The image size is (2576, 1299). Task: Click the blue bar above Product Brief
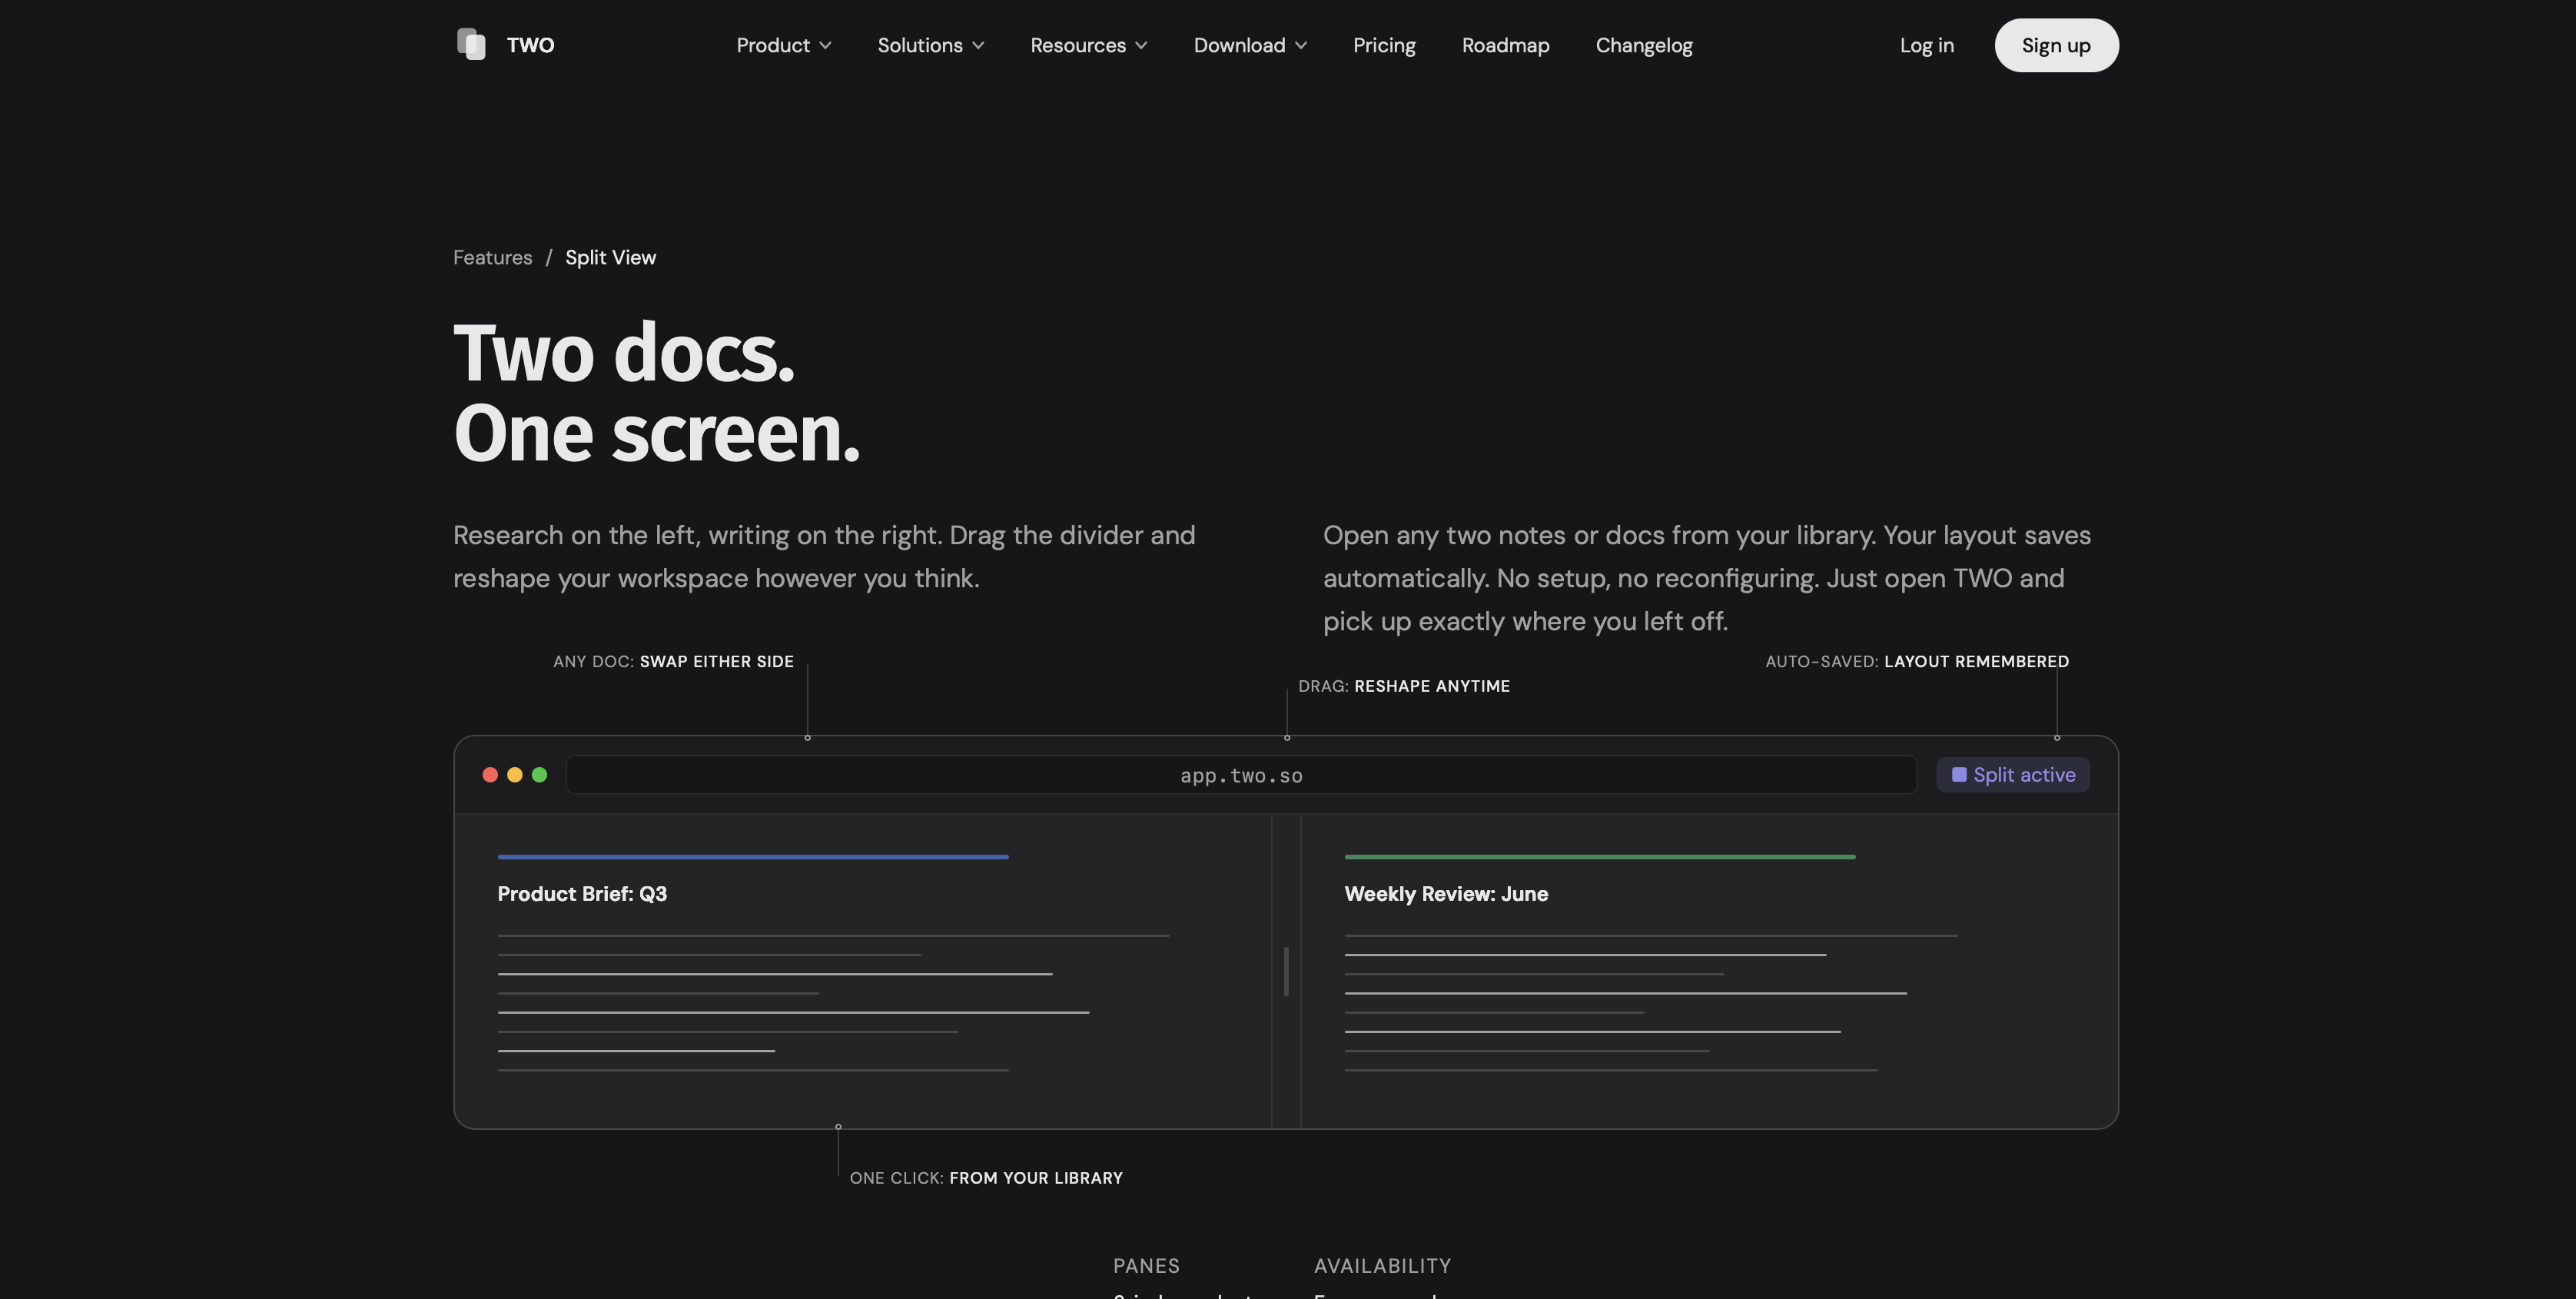point(753,857)
